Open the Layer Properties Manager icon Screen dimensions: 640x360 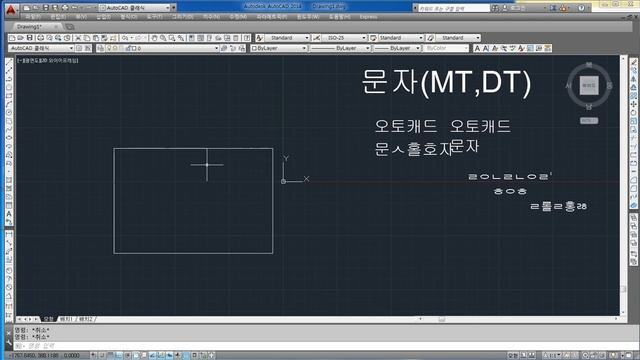coord(100,48)
